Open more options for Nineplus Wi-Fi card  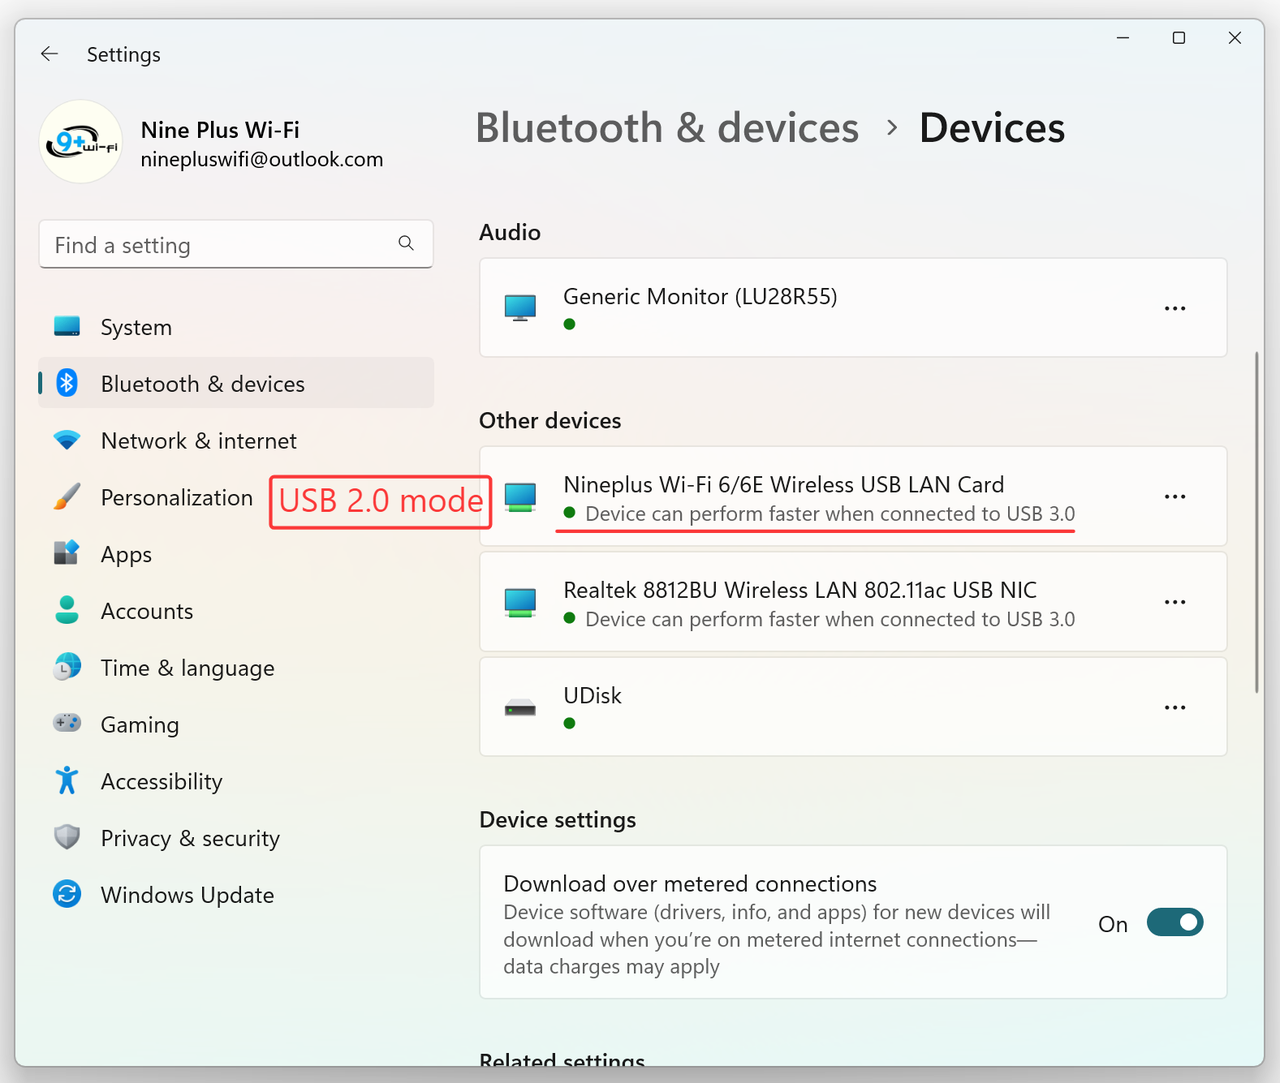click(x=1175, y=496)
